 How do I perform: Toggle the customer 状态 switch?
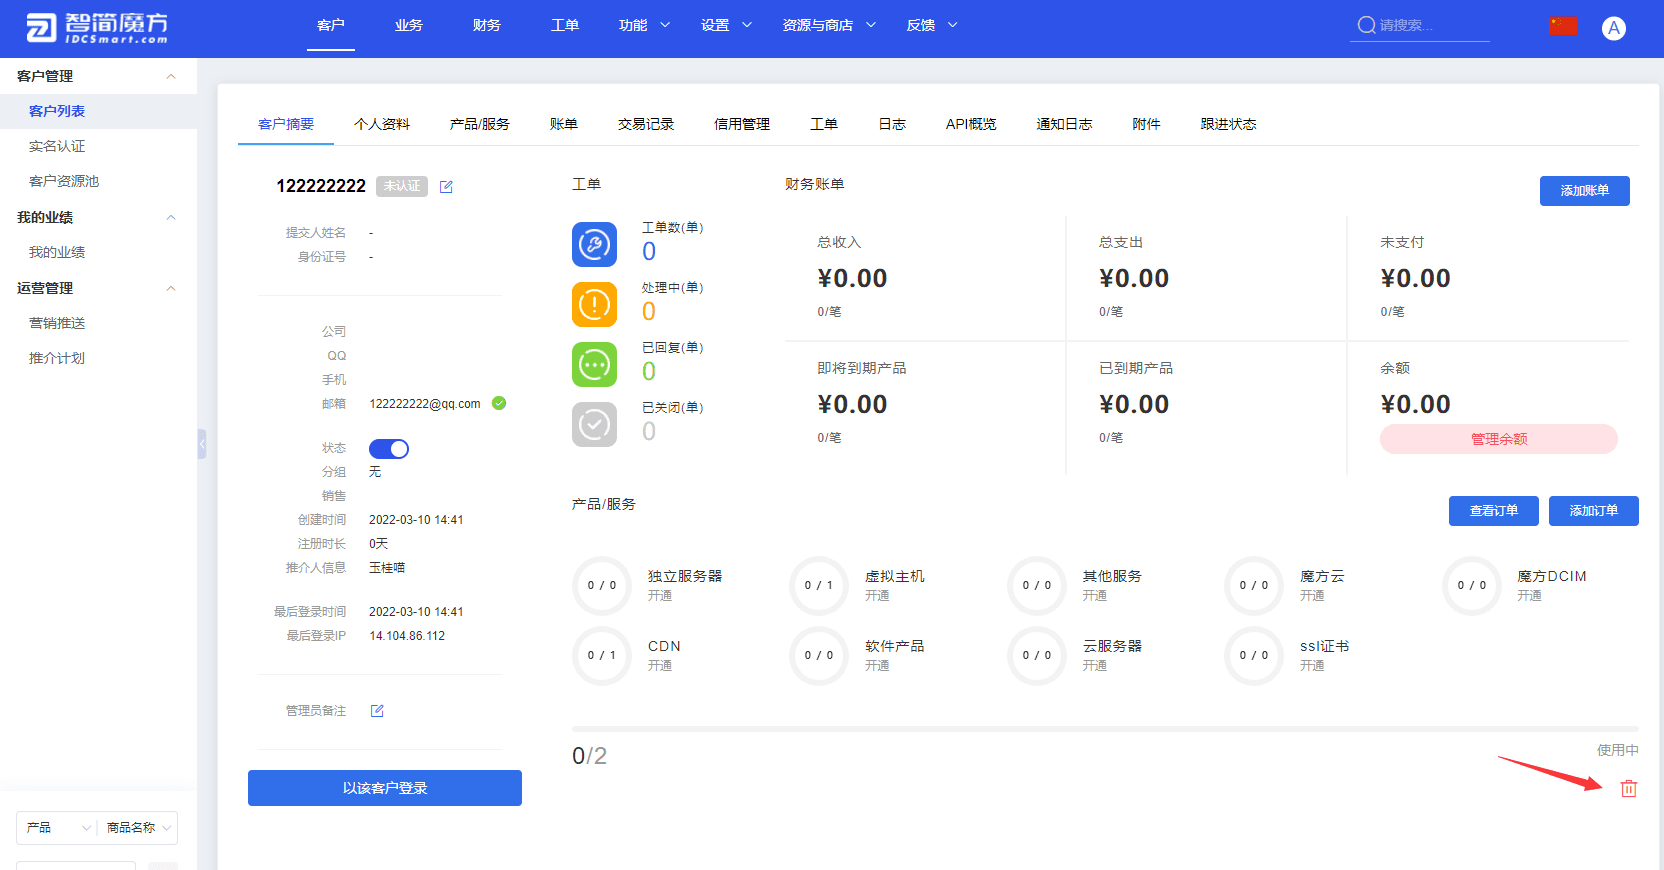[389, 449]
